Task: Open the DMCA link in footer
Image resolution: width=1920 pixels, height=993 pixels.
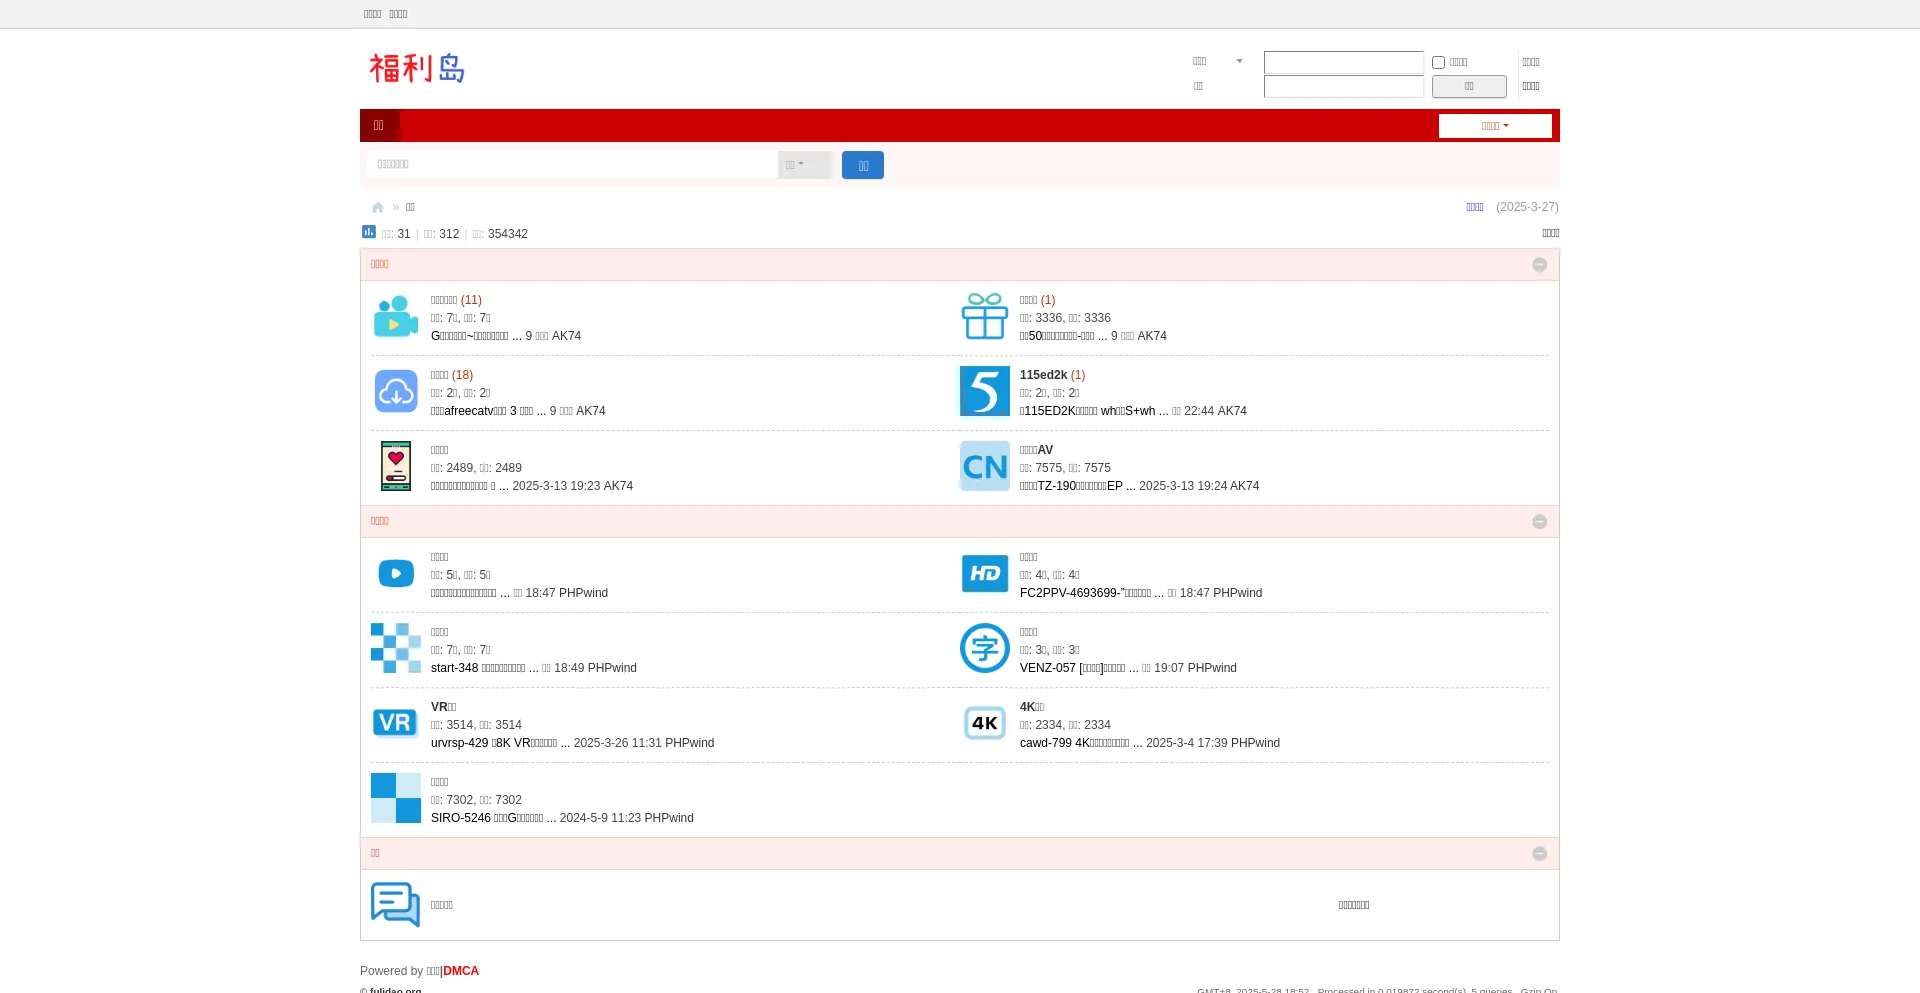Action: (461, 971)
